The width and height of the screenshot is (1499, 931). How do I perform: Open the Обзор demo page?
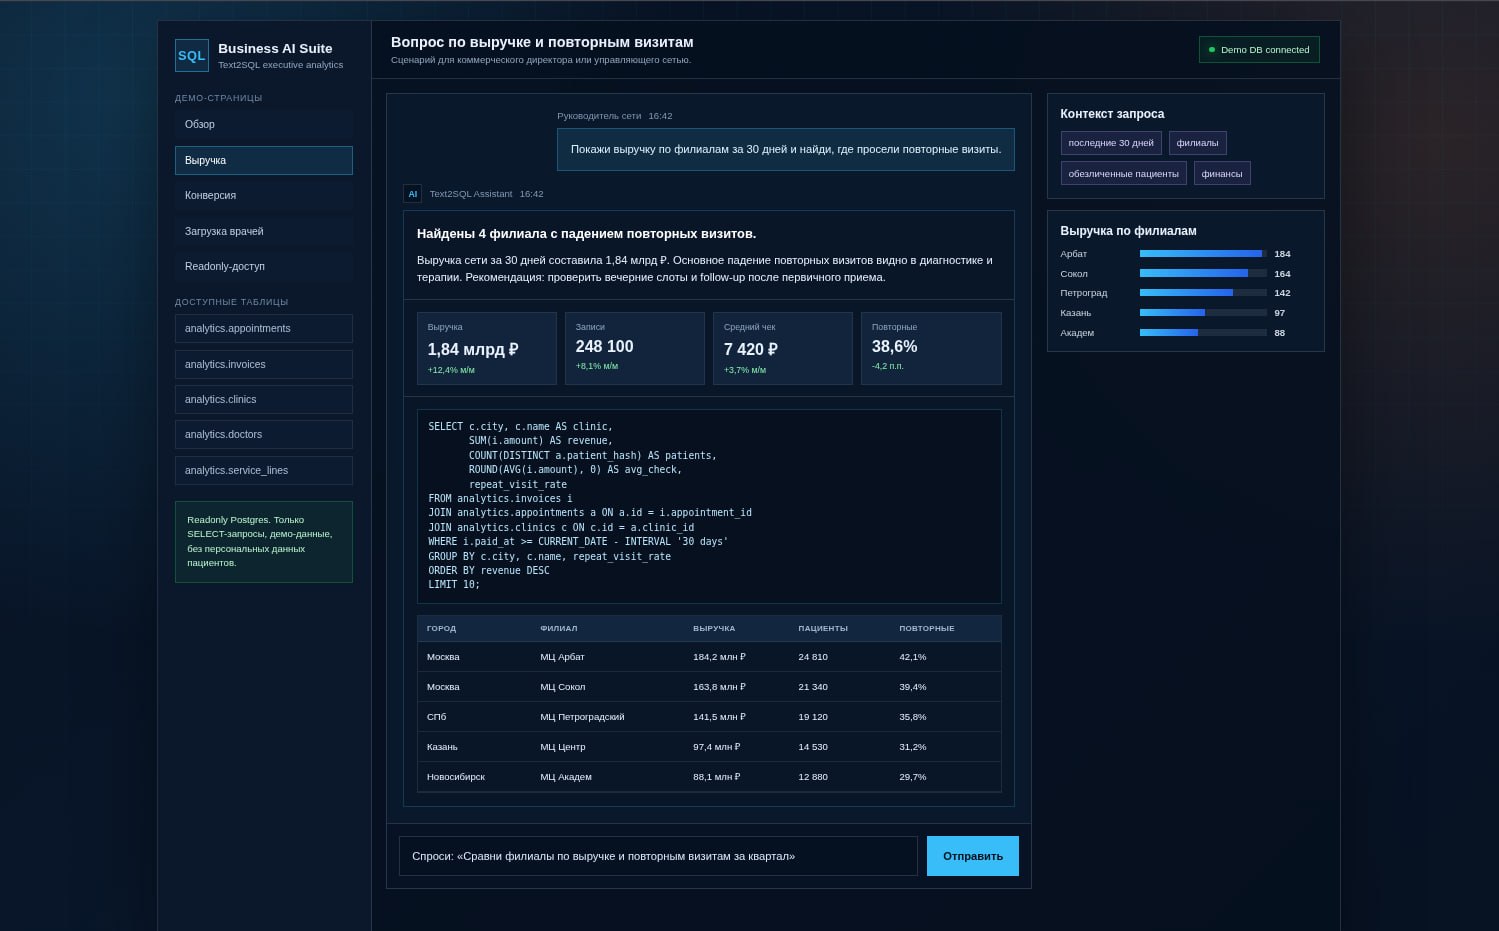click(264, 125)
